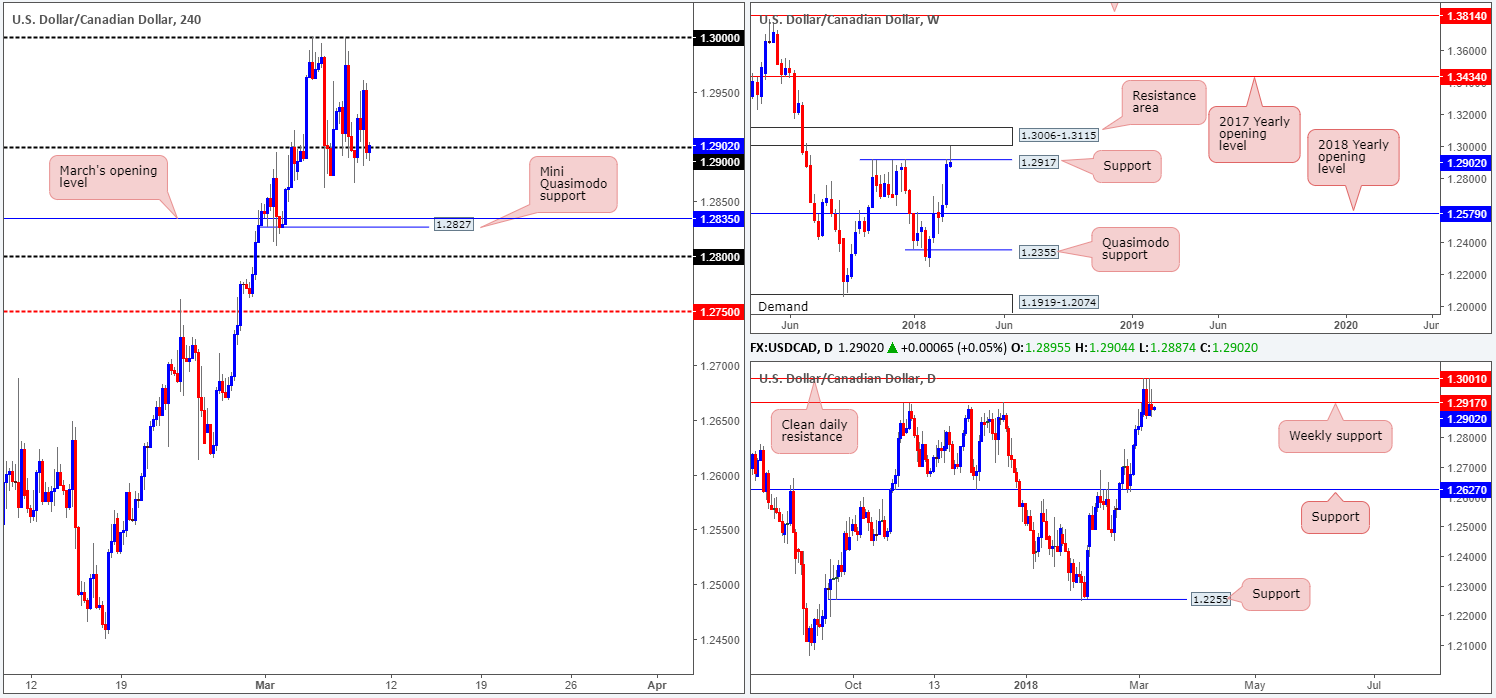Screen dimensions: 1496x698
Task: Click the blue 1.29020 price tag on daily chart
Action: 1465,419
